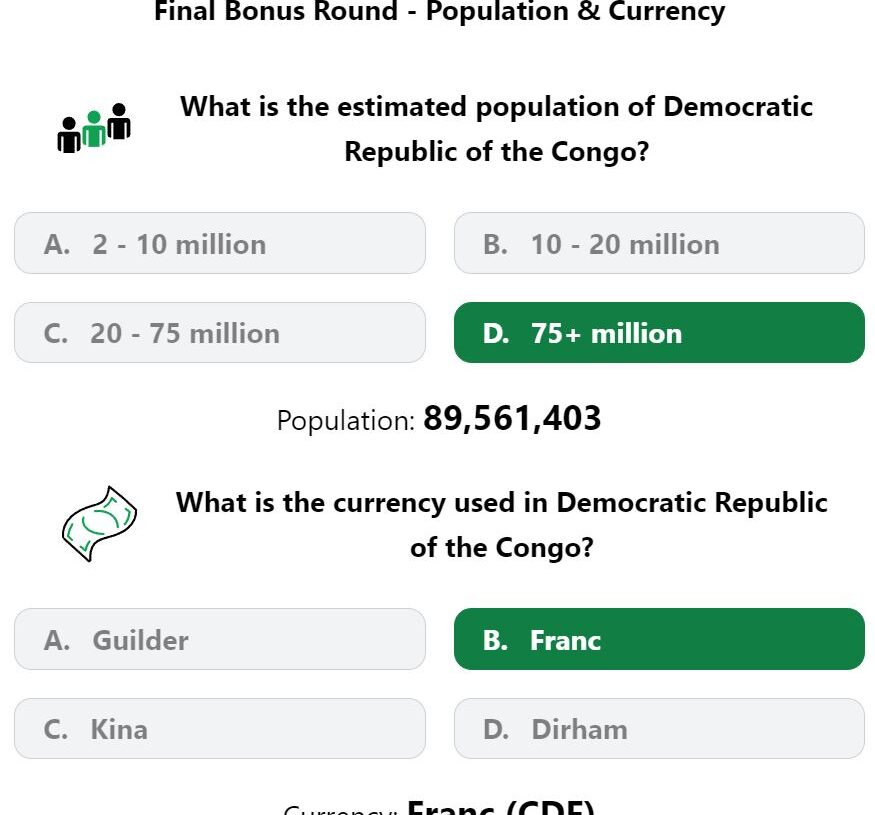875x815 pixels.
Task: Select currency option D. Dirham
Action: pyautogui.click(x=659, y=728)
